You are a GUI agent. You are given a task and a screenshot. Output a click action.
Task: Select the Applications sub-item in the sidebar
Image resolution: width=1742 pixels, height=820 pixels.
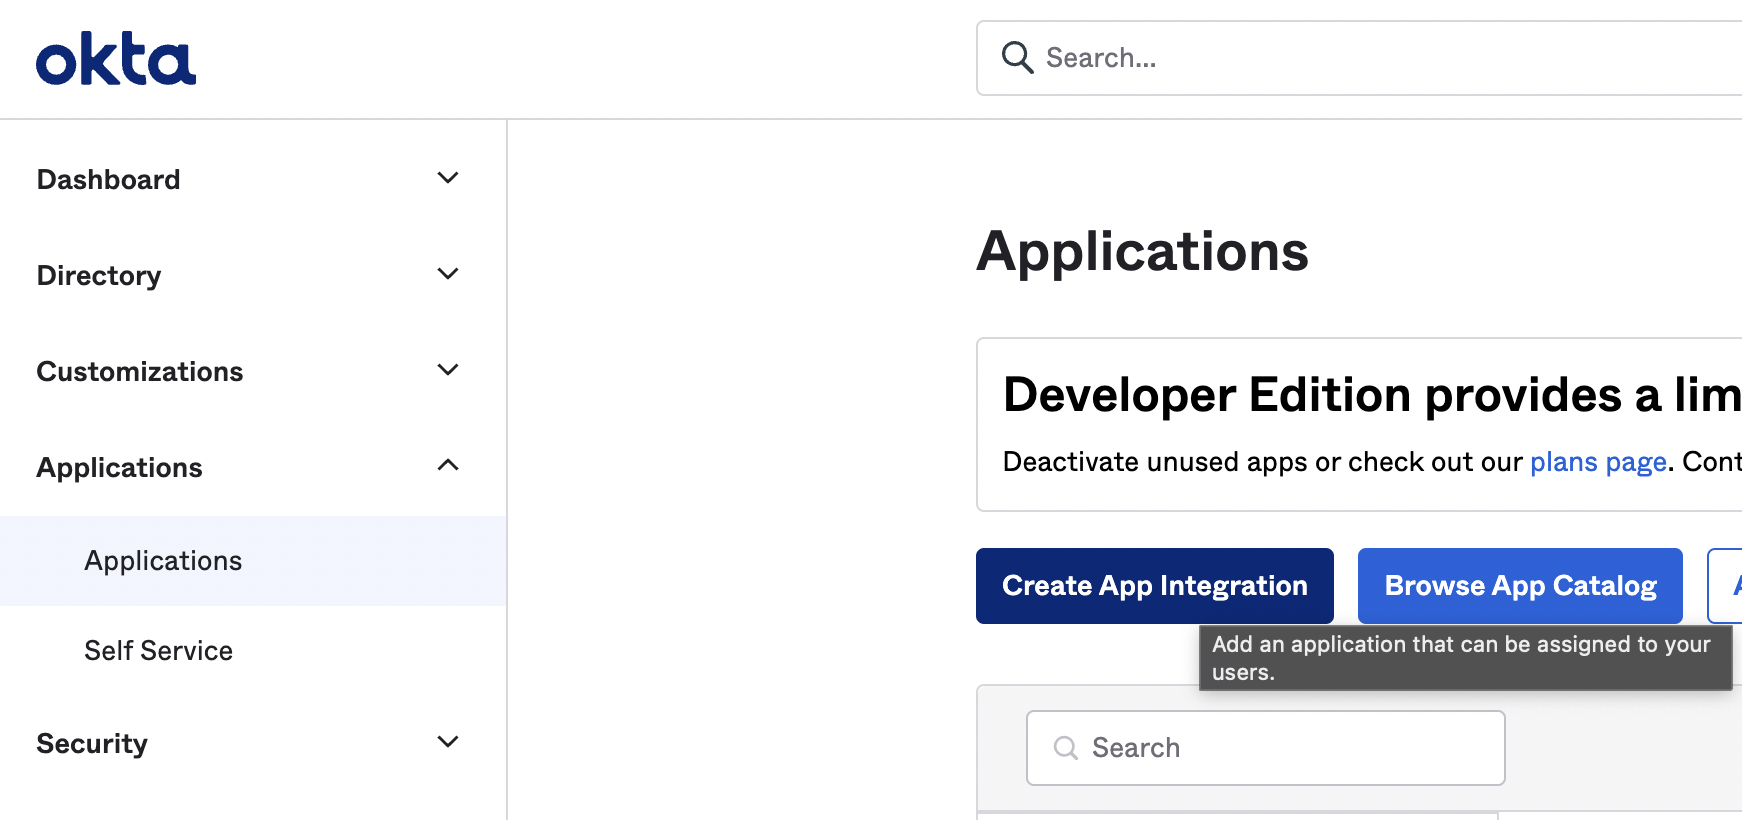[x=253, y=561]
